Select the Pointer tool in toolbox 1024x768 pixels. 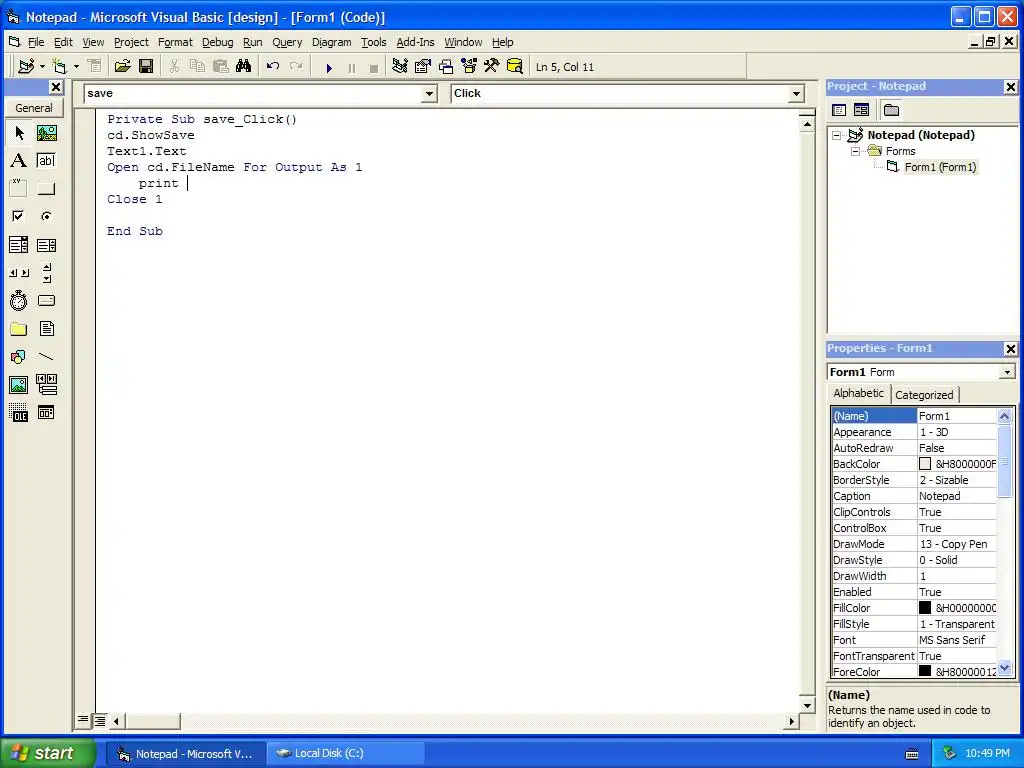pos(19,133)
